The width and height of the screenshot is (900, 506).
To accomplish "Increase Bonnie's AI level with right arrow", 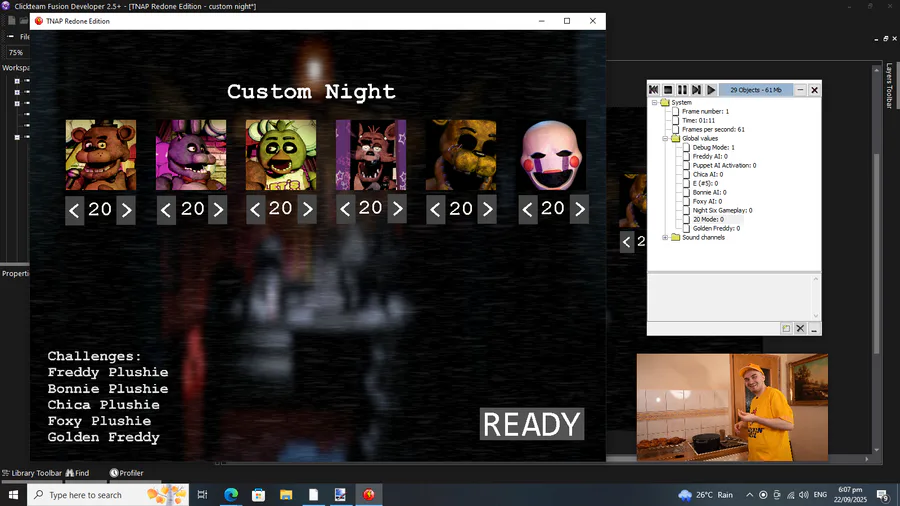I will click(218, 210).
